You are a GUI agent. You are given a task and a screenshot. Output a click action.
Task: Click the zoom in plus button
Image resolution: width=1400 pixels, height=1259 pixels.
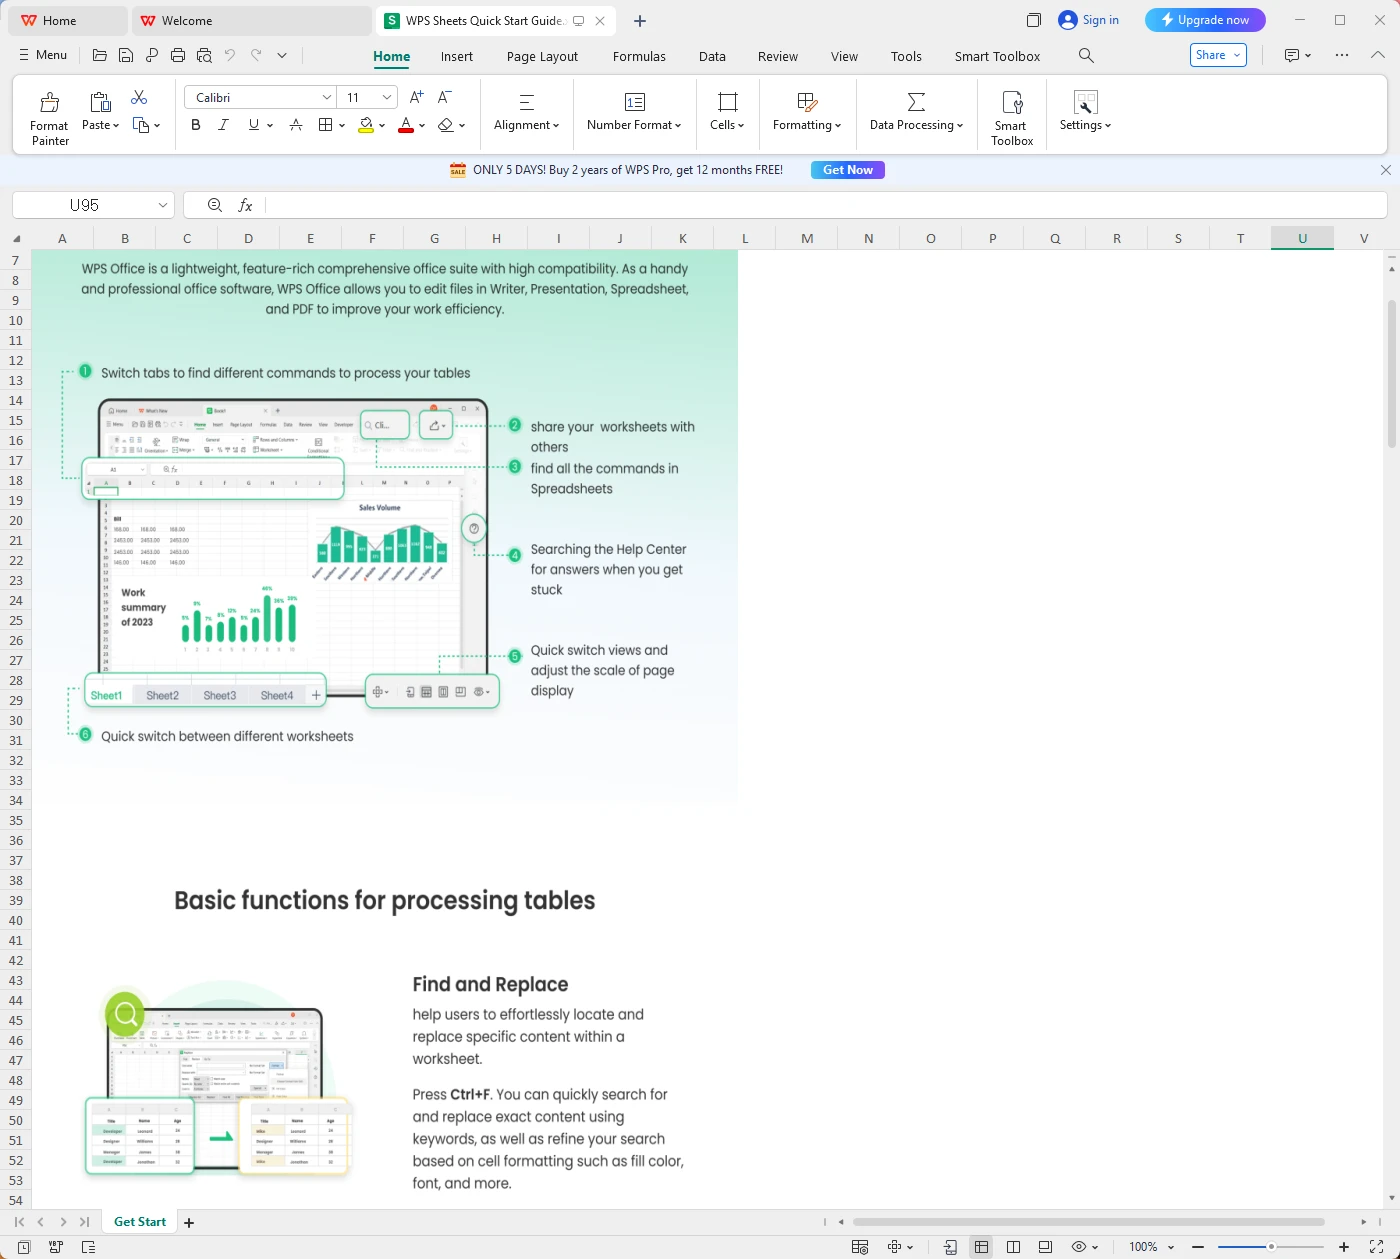point(1344,1247)
